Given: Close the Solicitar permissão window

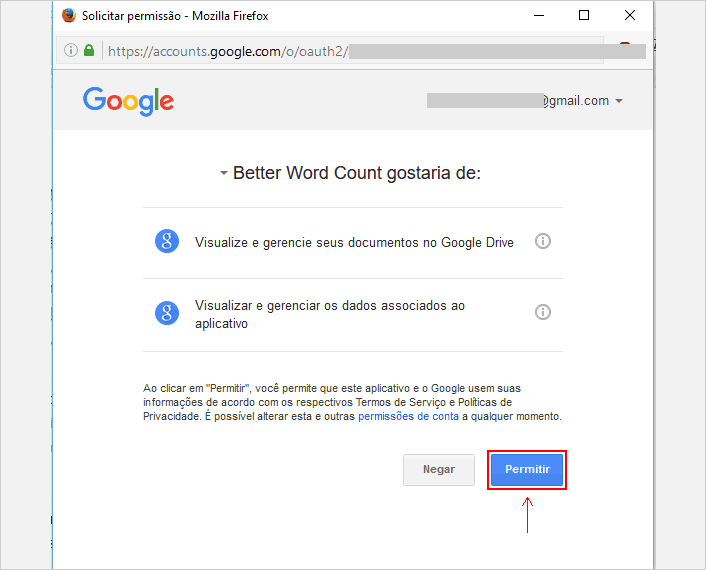Looking at the screenshot, I should pos(630,15).
